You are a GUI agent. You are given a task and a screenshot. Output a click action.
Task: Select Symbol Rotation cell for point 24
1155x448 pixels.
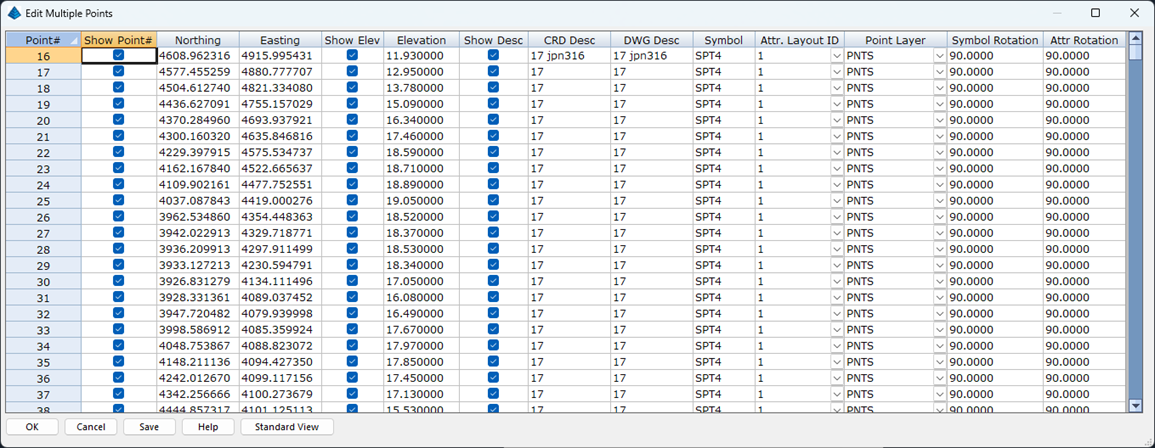click(994, 184)
